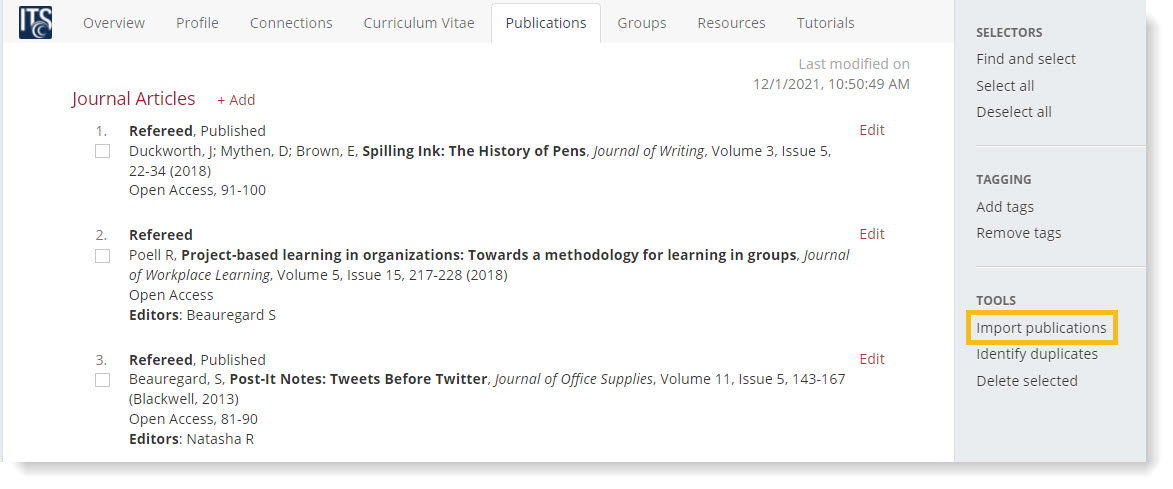Click Delete selected in Tools
The image size is (1173, 489).
[x=1027, y=381]
